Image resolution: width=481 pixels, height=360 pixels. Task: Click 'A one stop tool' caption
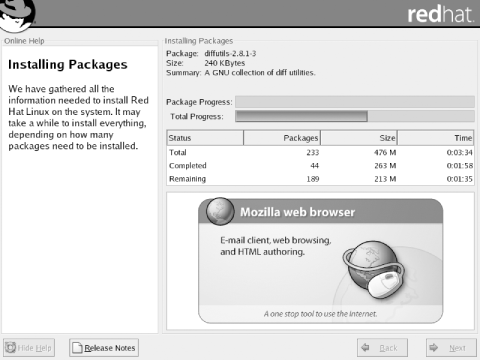click(x=321, y=314)
